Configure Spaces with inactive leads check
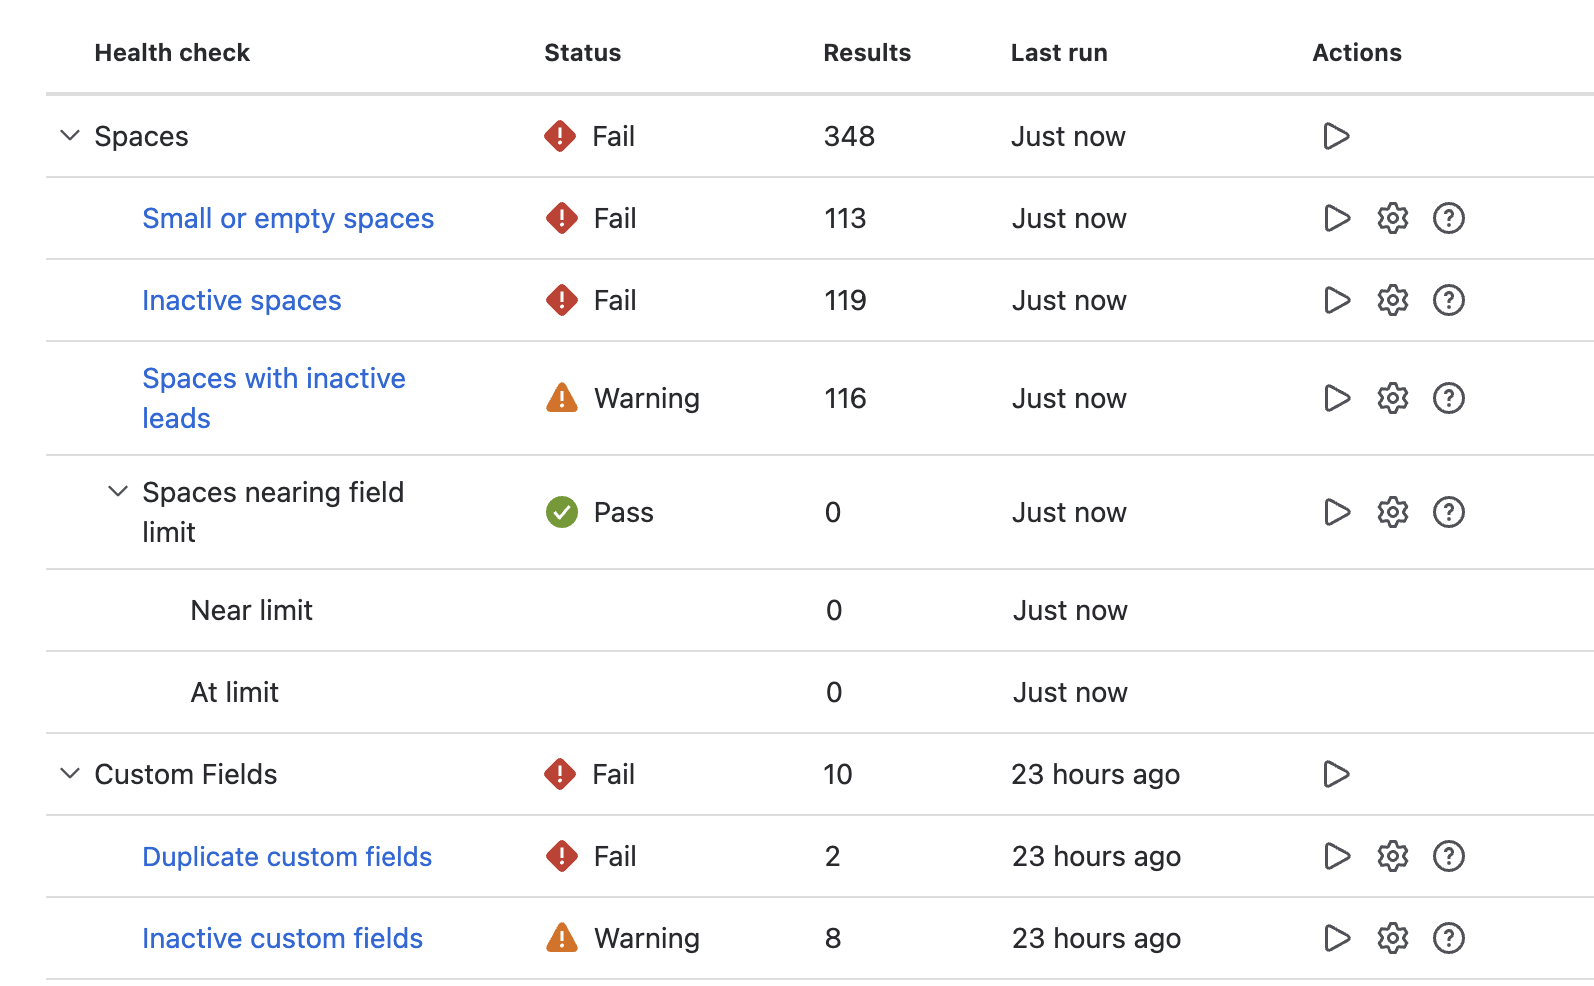1594x986 pixels. coord(1392,398)
